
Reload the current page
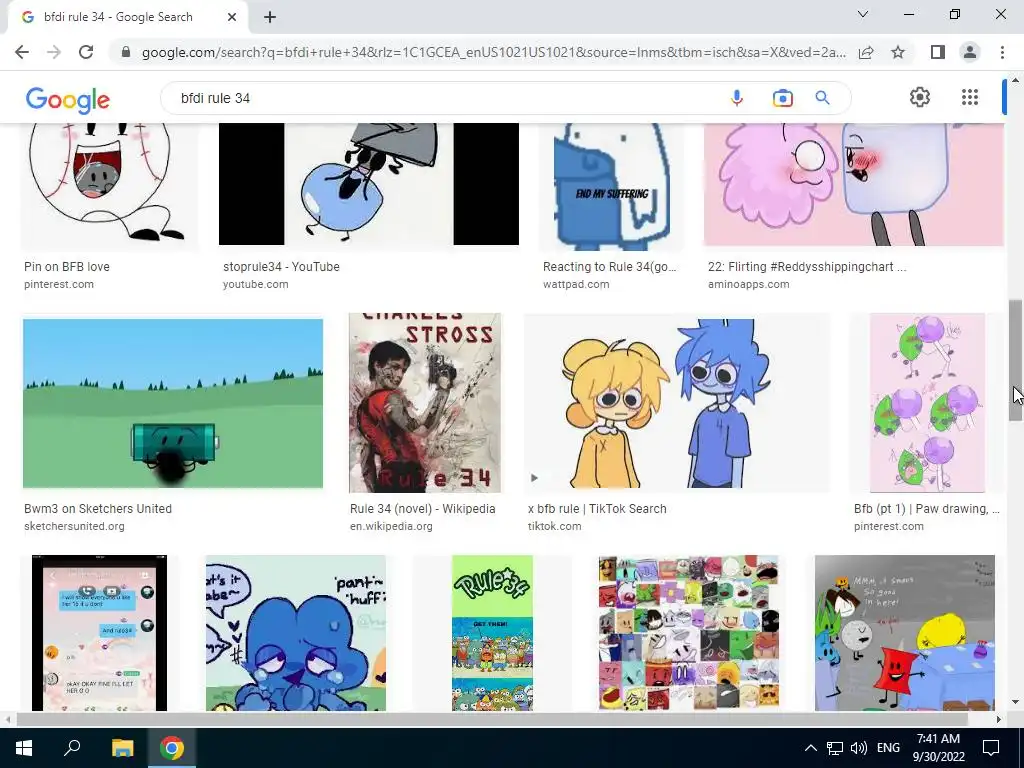[x=86, y=52]
